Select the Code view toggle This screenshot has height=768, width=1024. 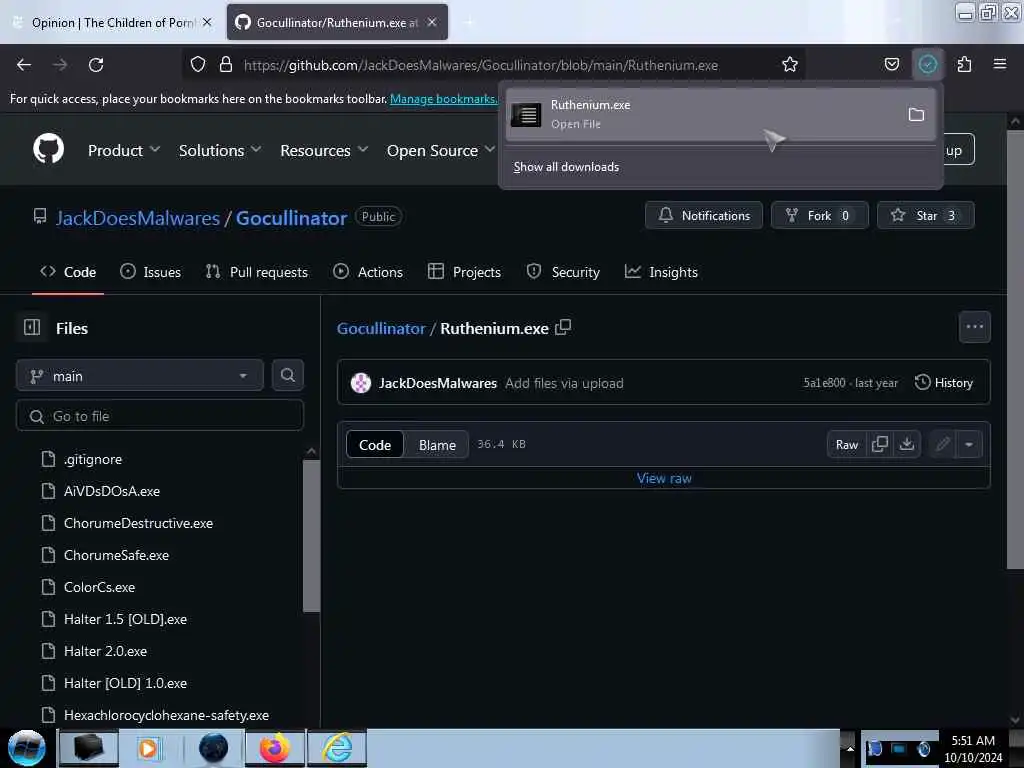[x=375, y=445]
